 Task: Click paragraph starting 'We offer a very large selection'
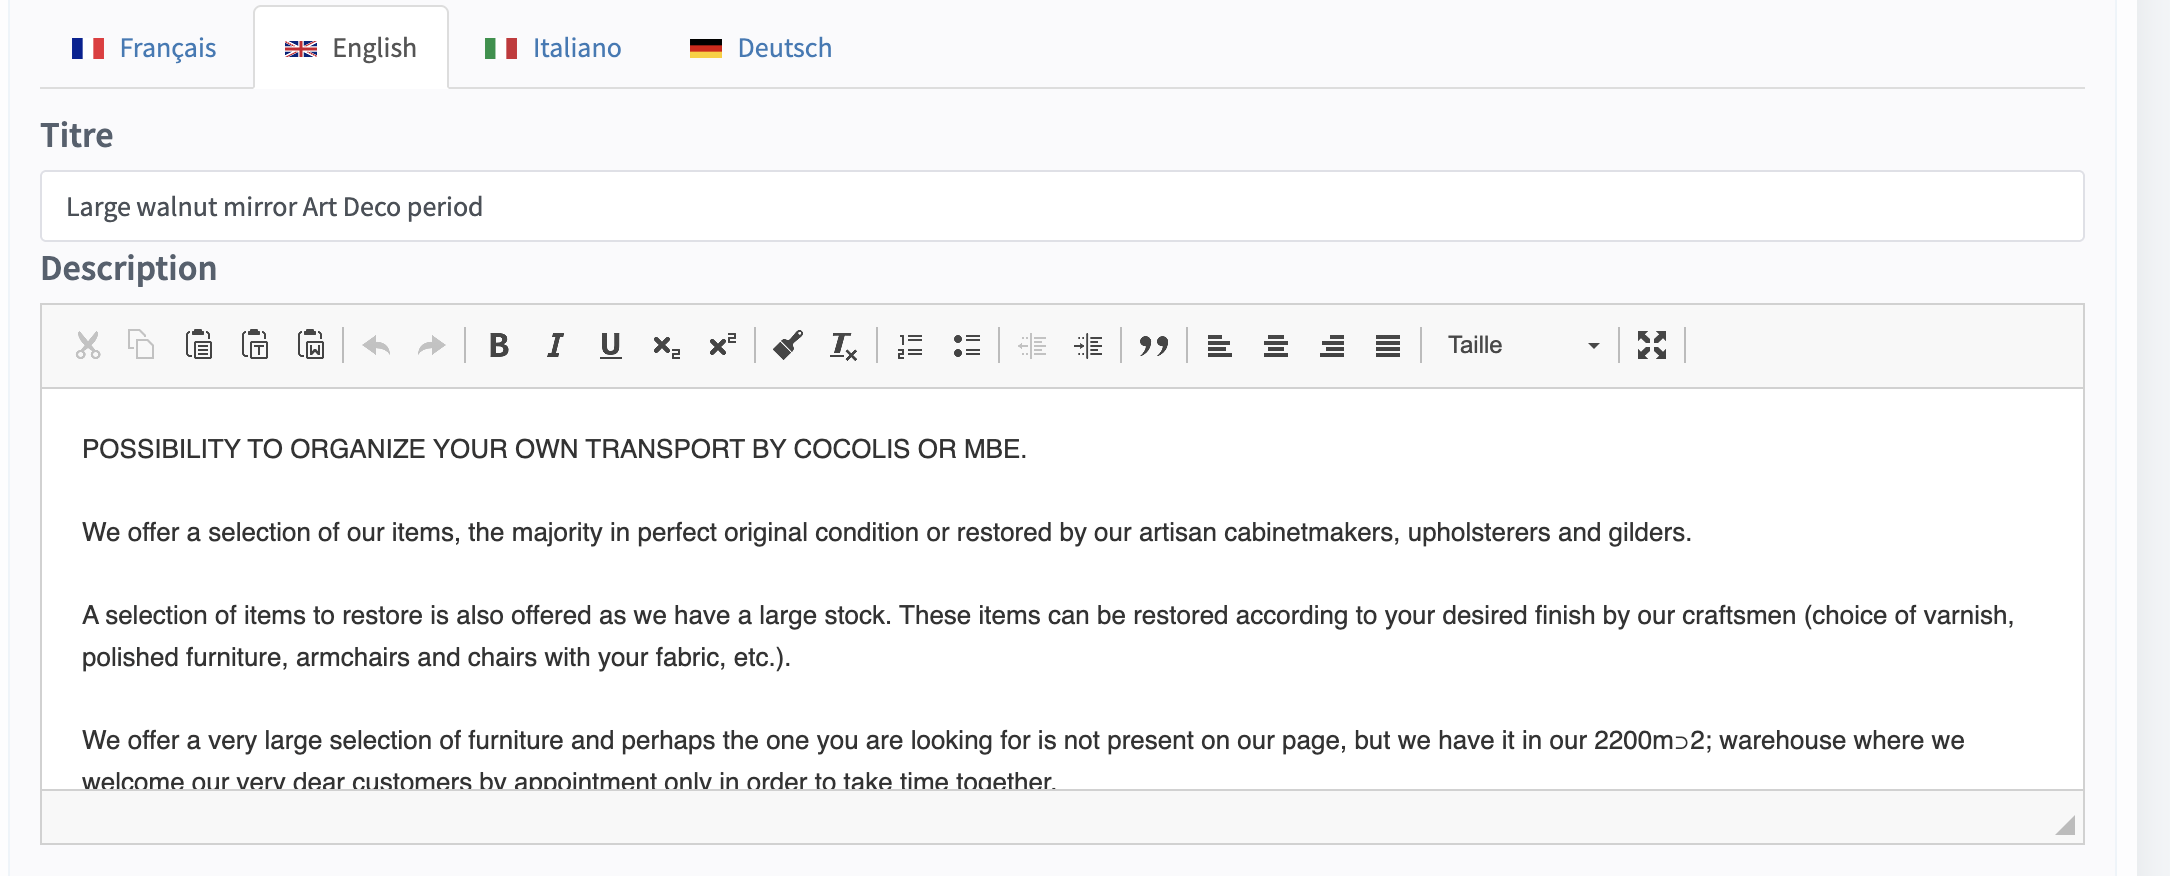tap(1023, 760)
